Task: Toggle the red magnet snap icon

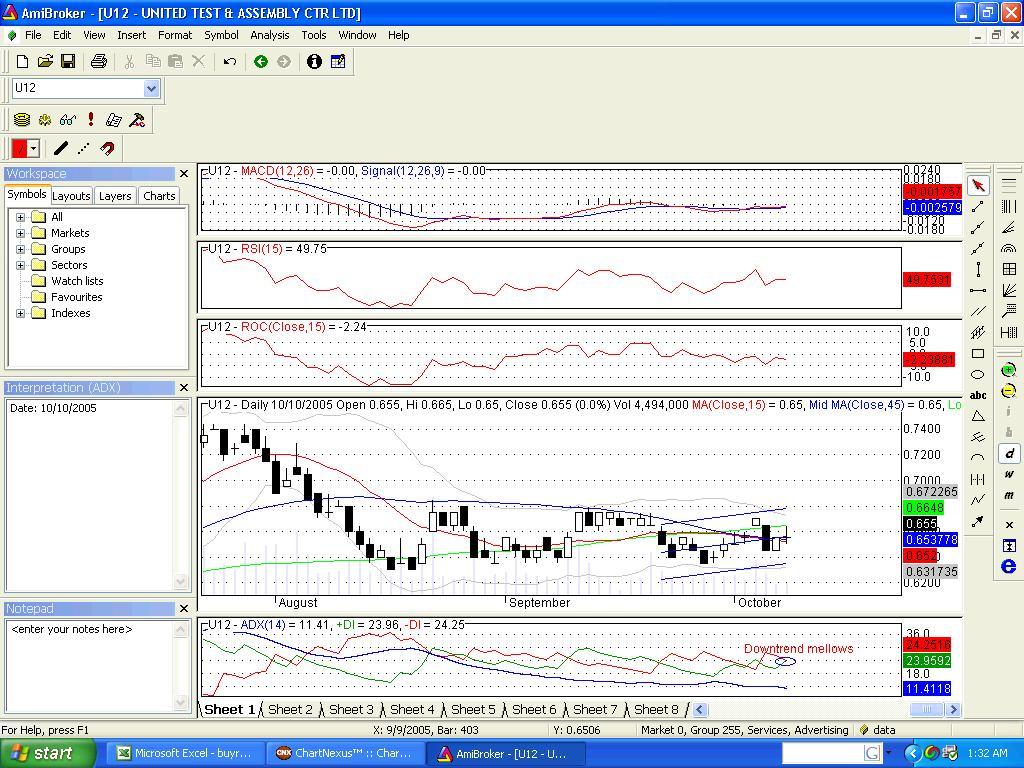Action: coord(107,148)
